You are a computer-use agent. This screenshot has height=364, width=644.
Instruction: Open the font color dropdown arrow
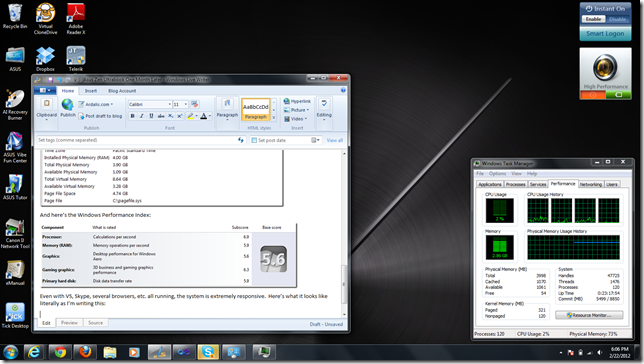(x=210, y=116)
